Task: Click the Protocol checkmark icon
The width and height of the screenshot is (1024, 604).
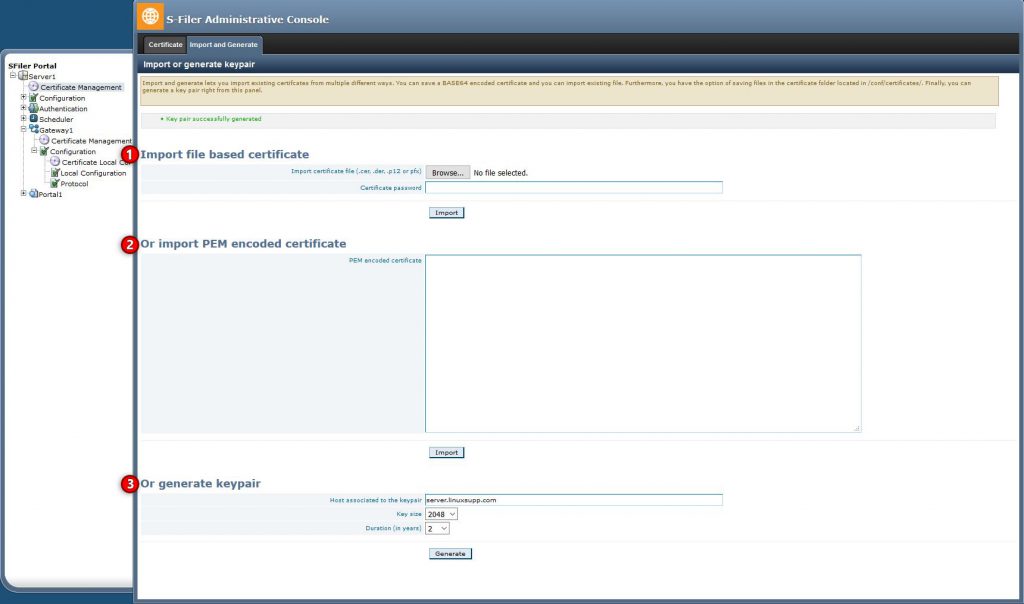Action: pos(55,183)
